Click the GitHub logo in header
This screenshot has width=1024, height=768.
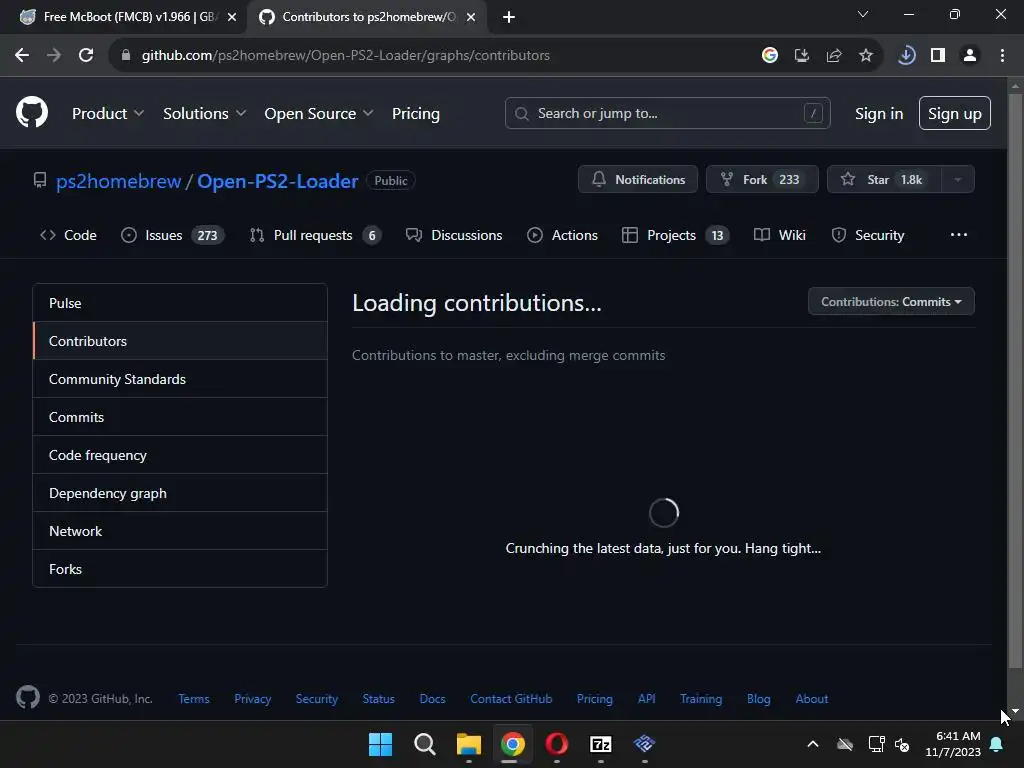(x=32, y=112)
